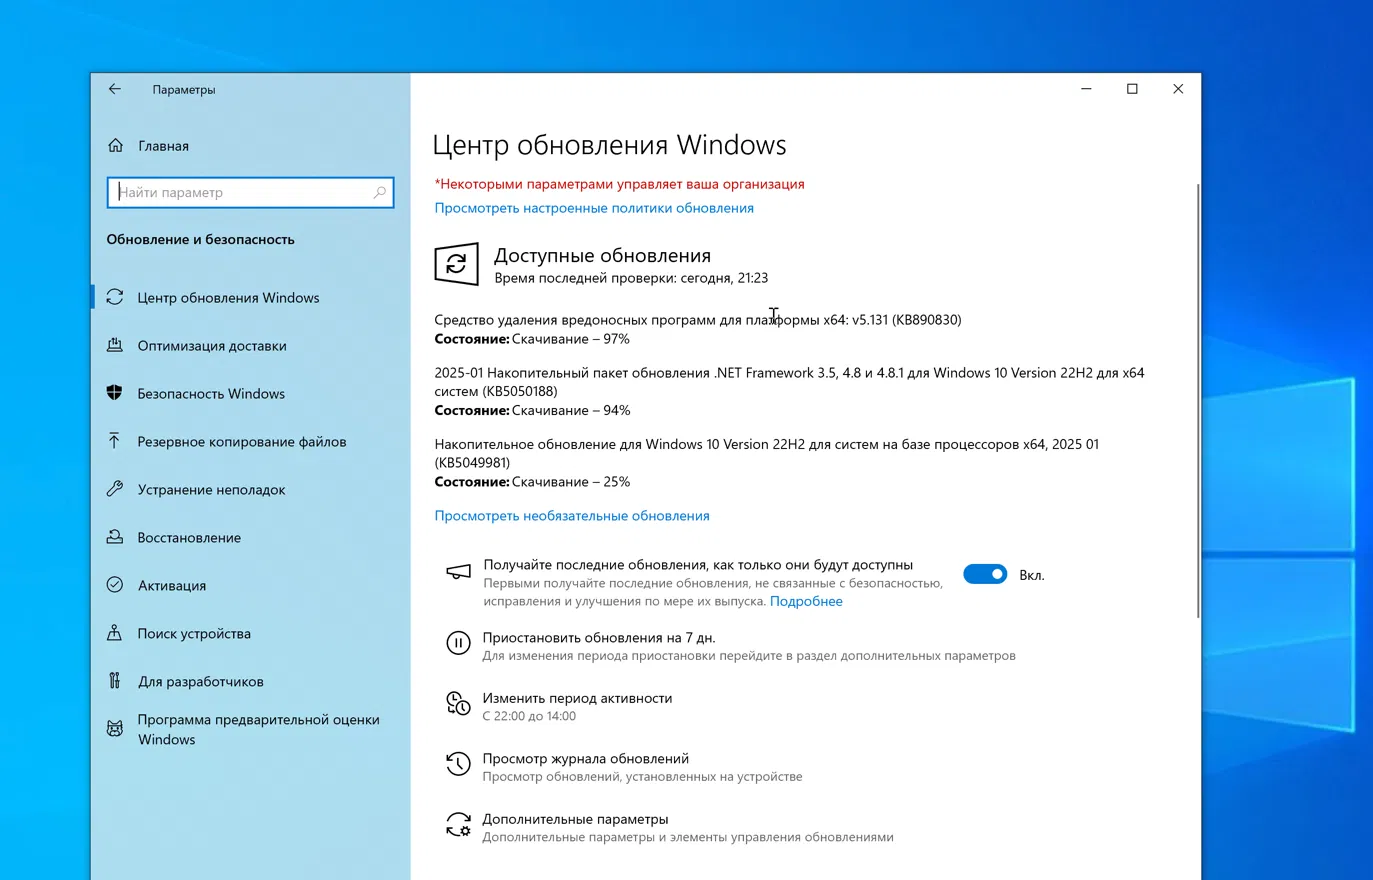1373x880 pixels.
Task: Click the KB5050188 .NET Framework update title
Action: tap(789, 382)
